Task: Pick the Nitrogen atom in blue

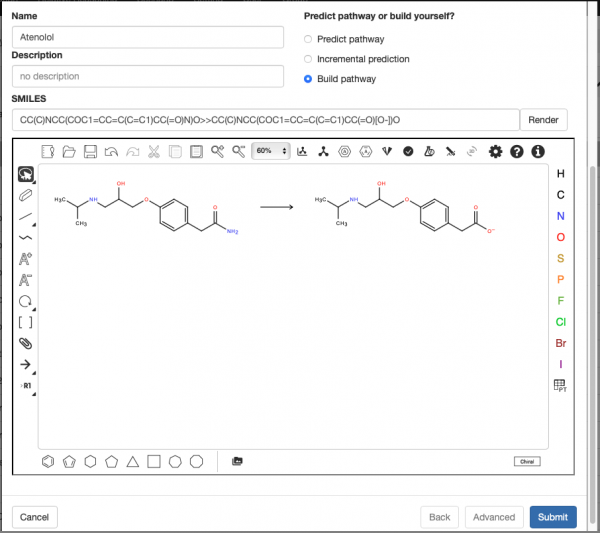Action: 560,216
